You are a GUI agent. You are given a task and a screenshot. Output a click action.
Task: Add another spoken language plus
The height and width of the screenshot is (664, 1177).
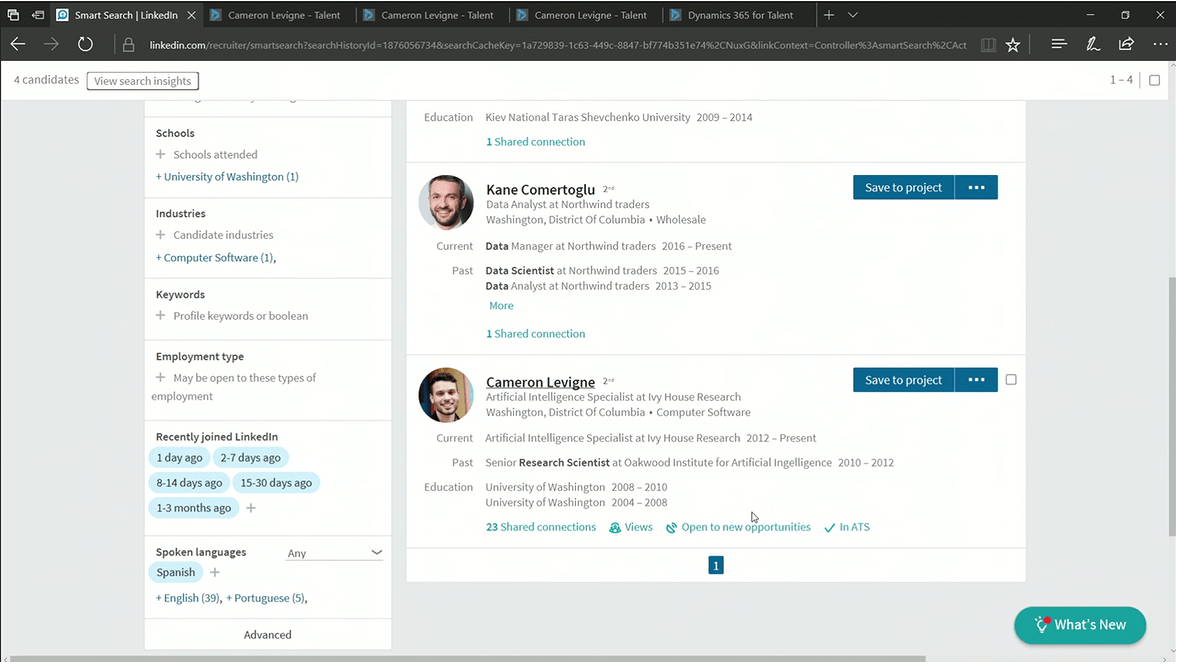point(215,572)
